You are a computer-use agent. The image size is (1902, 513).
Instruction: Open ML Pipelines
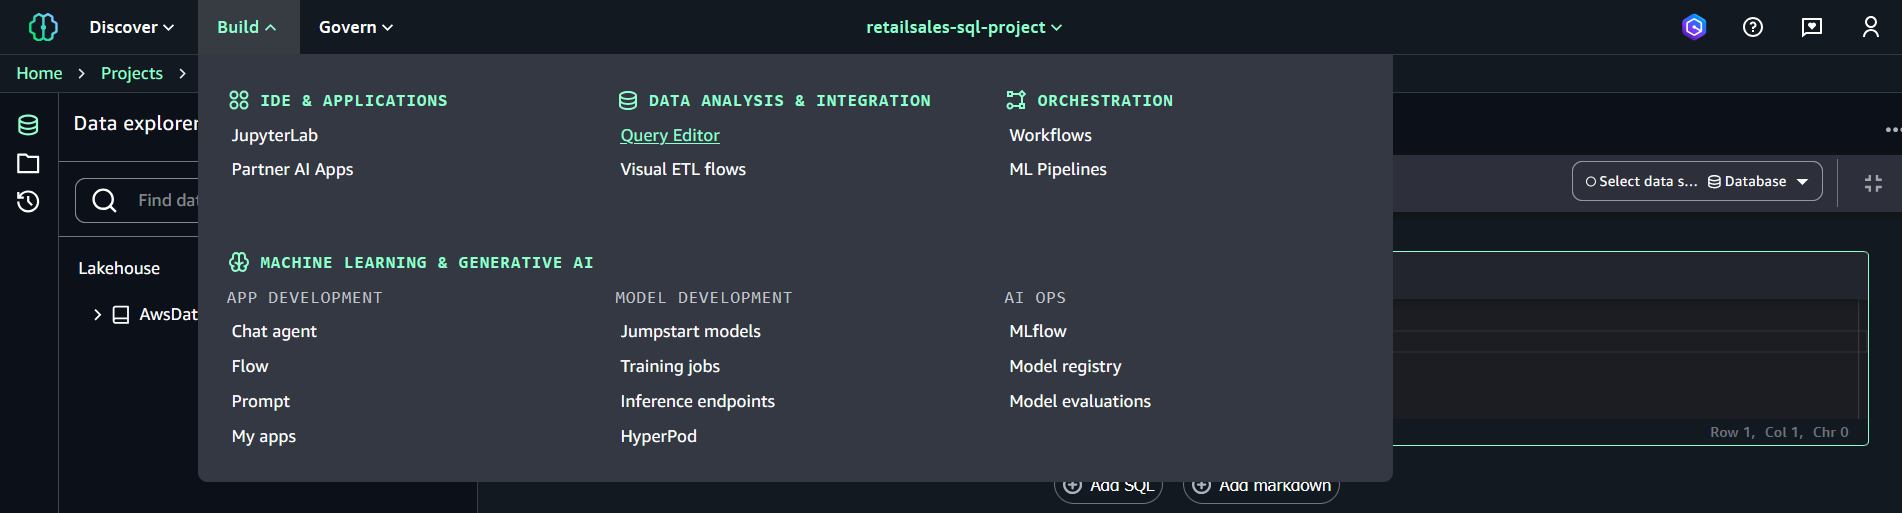point(1058,169)
